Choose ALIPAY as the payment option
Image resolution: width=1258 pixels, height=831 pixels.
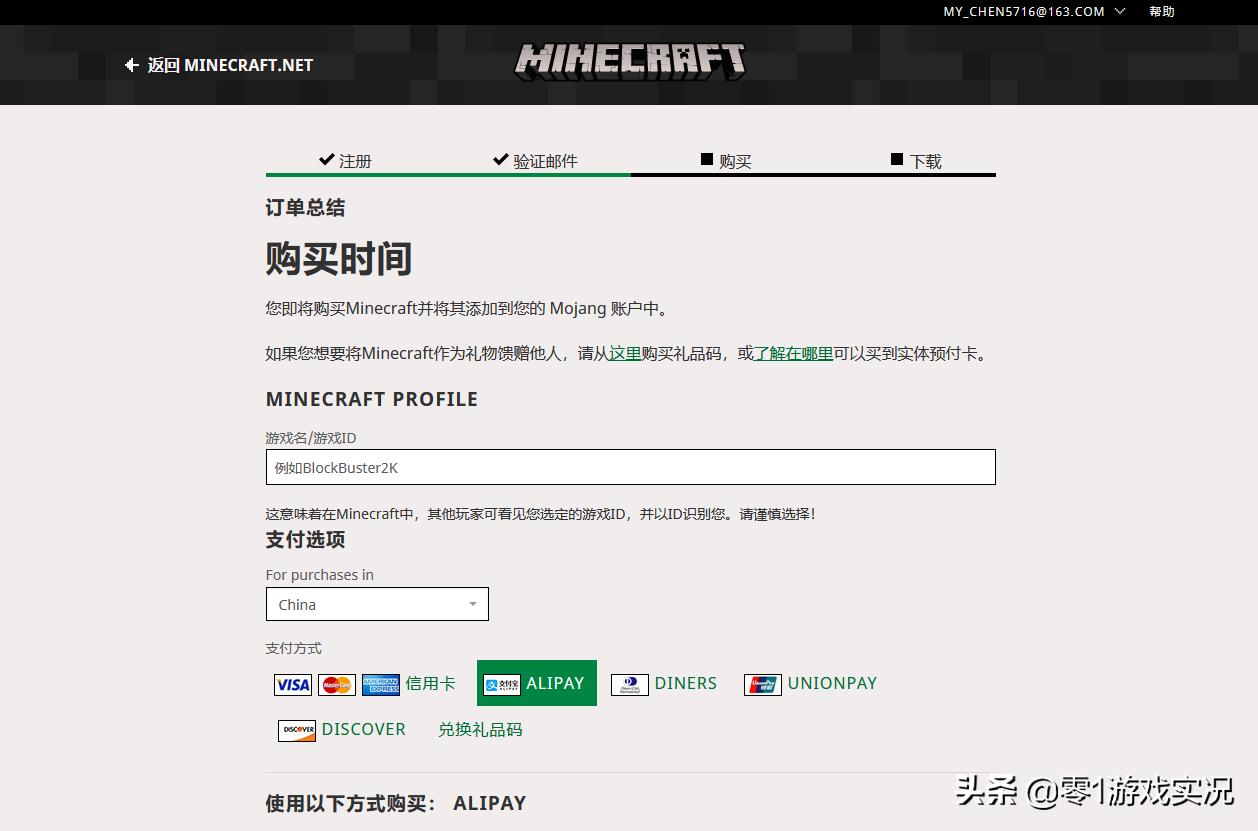pos(536,683)
